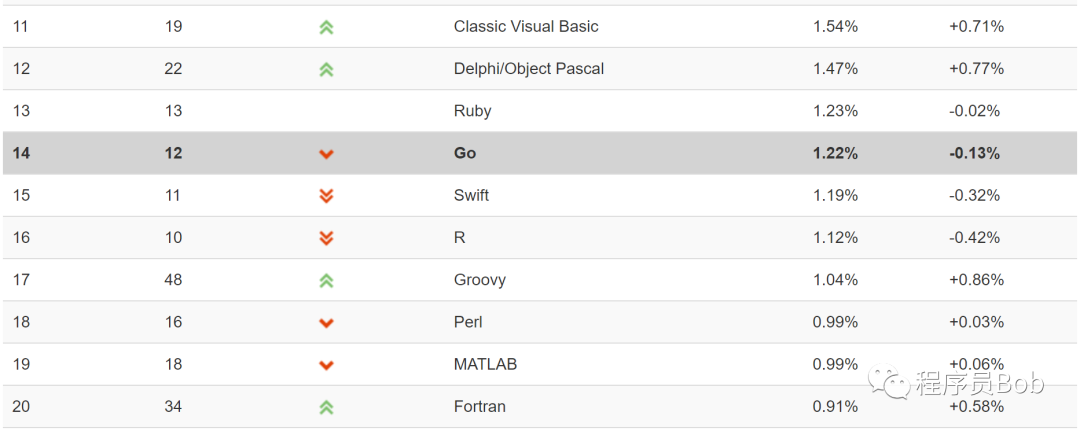
Task: Click the red double-down arrows in the R row
Action: [x=326, y=238]
